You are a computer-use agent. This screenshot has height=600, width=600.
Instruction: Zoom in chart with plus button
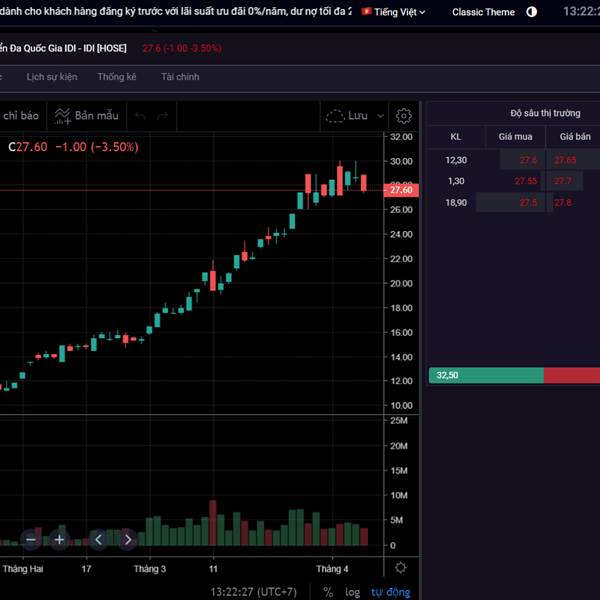pyautogui.click(x=59, y=540)
